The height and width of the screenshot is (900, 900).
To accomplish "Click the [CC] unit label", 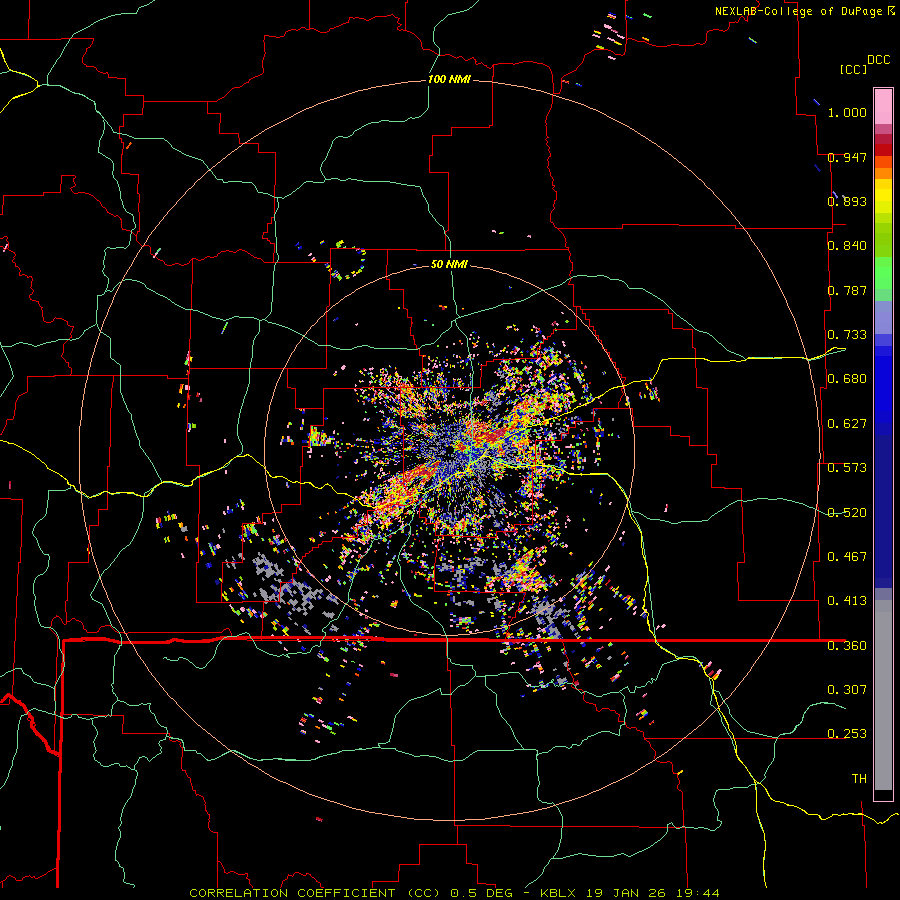I will (853, 69).
